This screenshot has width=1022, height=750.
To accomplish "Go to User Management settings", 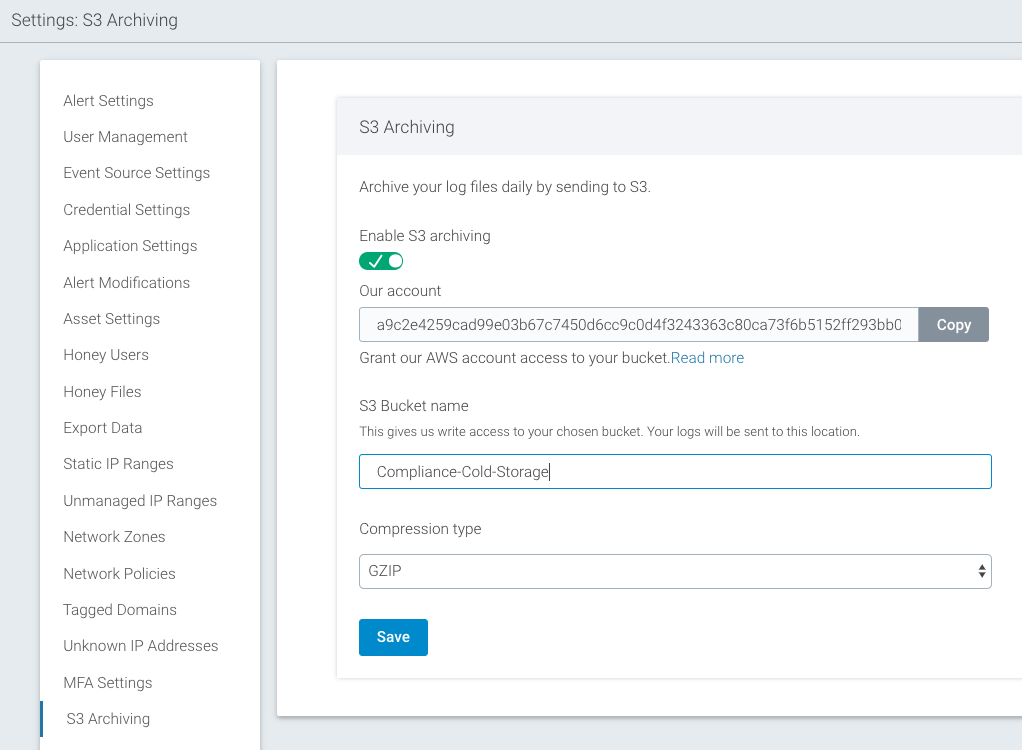I will (x=125, y=137).
